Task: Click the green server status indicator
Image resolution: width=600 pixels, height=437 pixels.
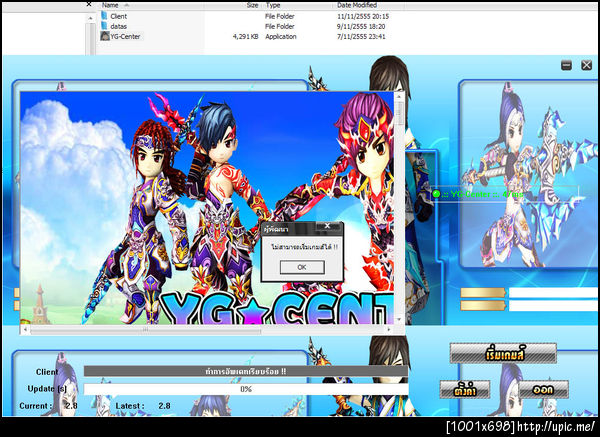Action: pyautogui.click(x=436, y=194)
